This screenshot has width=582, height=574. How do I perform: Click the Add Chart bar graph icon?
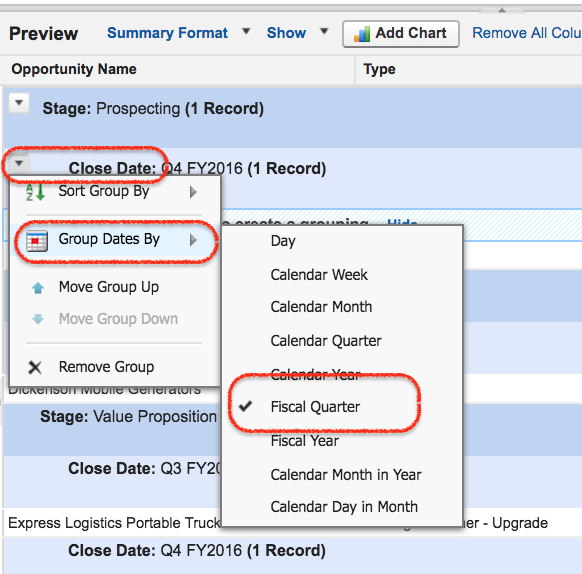pyautogui.click(x=362, y=34)
